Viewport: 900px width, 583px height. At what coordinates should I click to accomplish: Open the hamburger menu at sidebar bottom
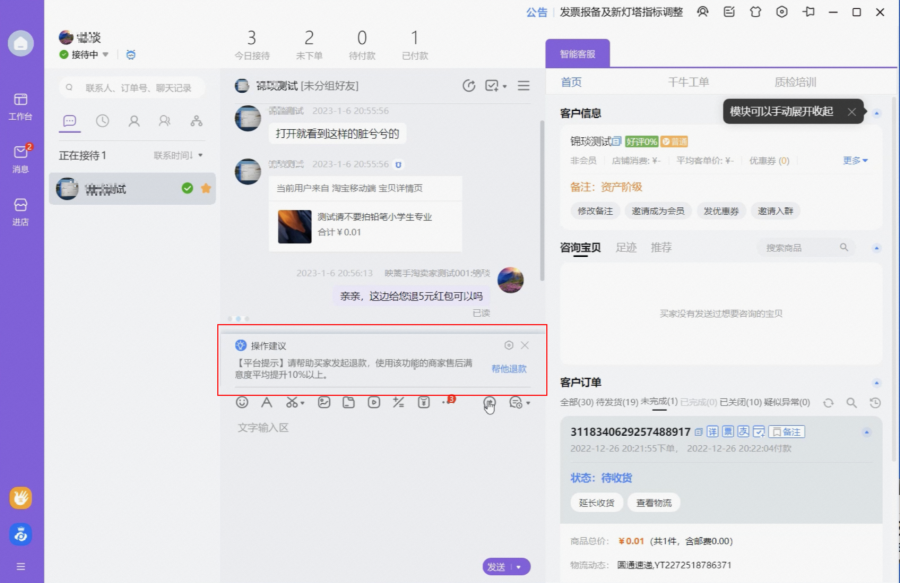click(x=21, y=566)
